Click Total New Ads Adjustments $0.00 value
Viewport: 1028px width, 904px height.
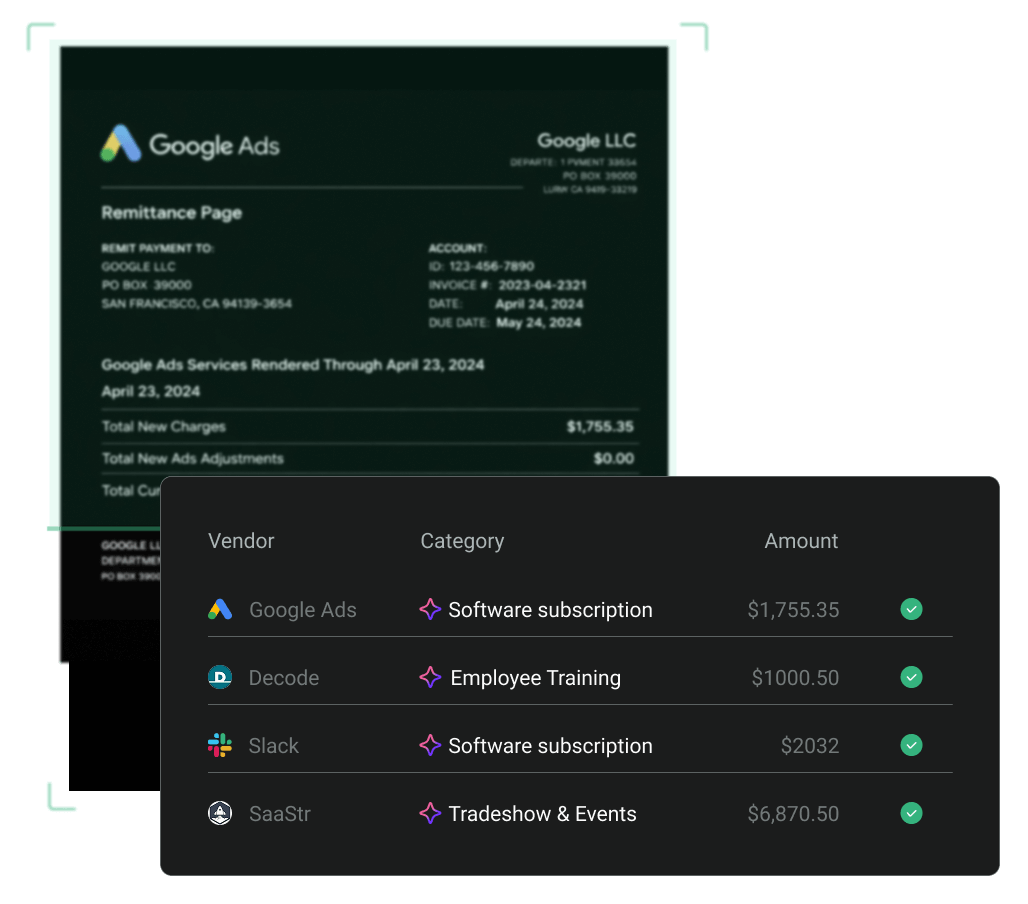(614, 458)
